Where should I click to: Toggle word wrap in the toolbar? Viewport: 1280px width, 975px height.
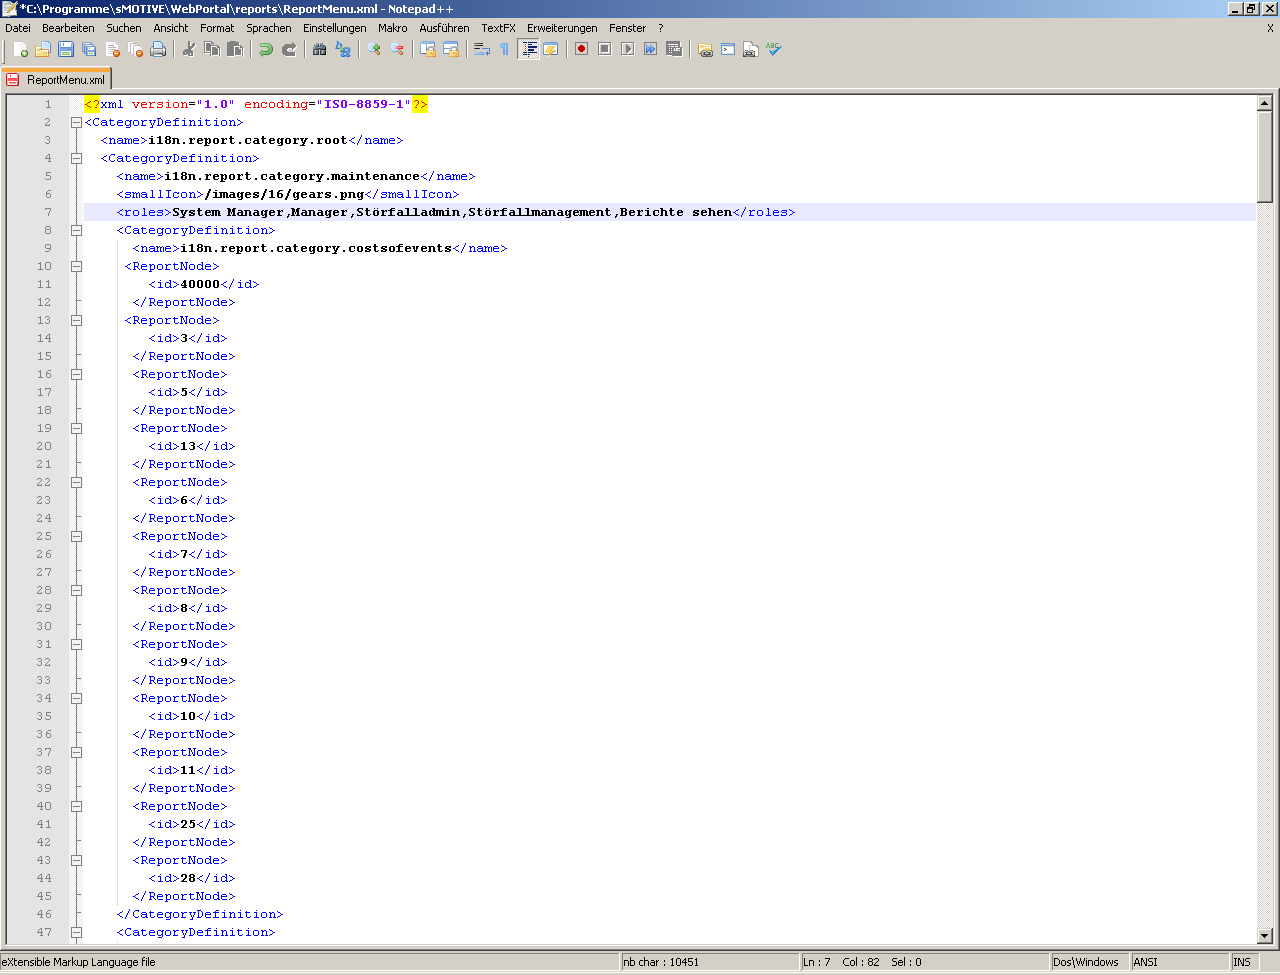(x=482, y=49)
